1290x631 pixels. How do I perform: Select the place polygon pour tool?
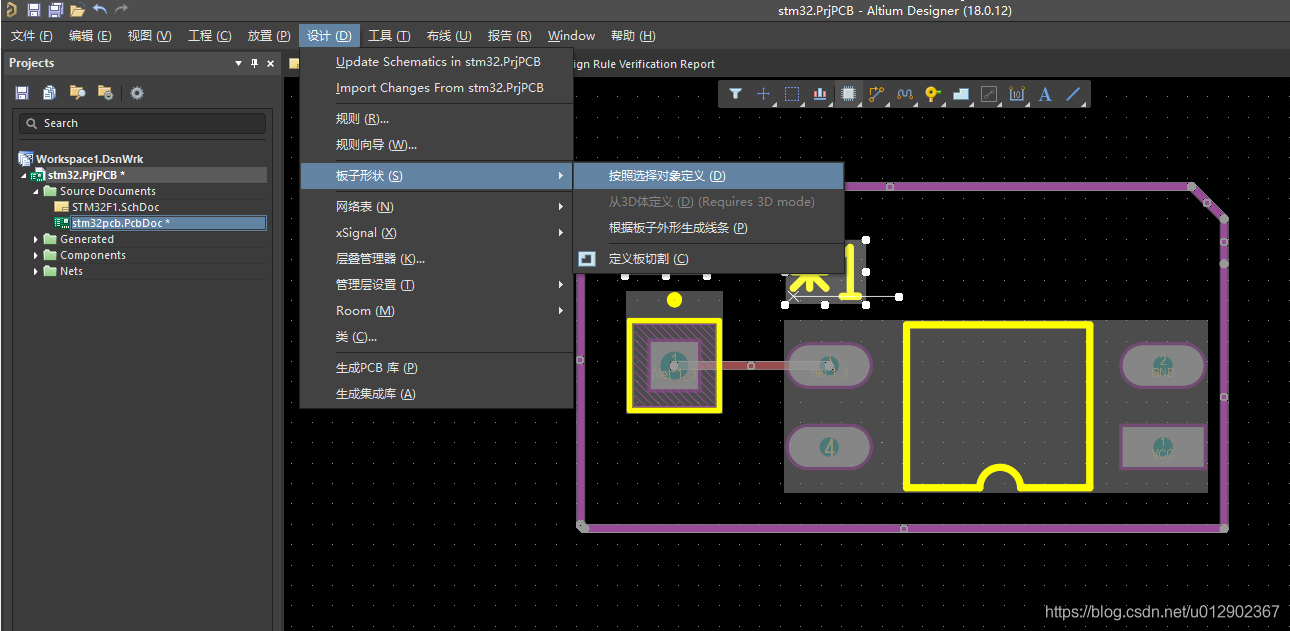point(961,94)
